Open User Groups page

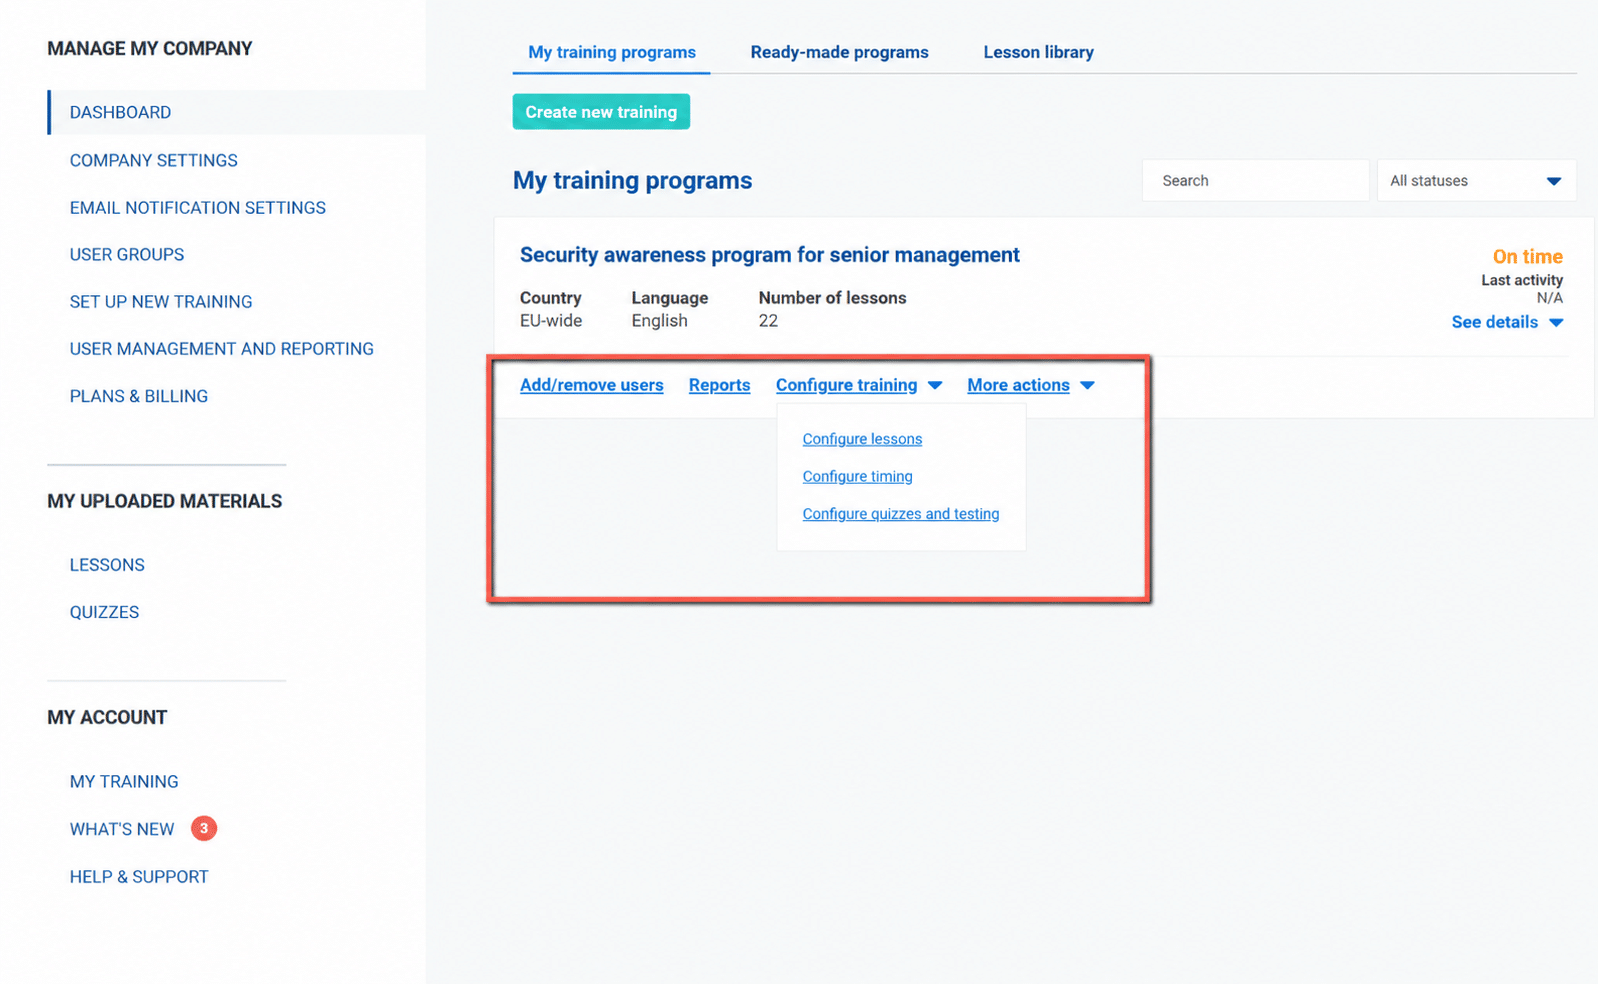(x=126, y=255)
